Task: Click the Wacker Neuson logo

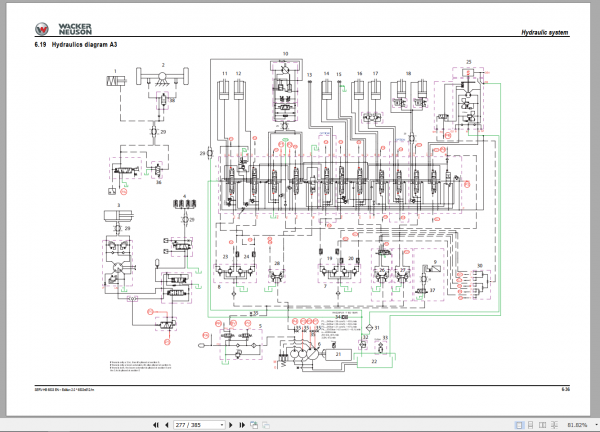Action: [x=64, y=29]
